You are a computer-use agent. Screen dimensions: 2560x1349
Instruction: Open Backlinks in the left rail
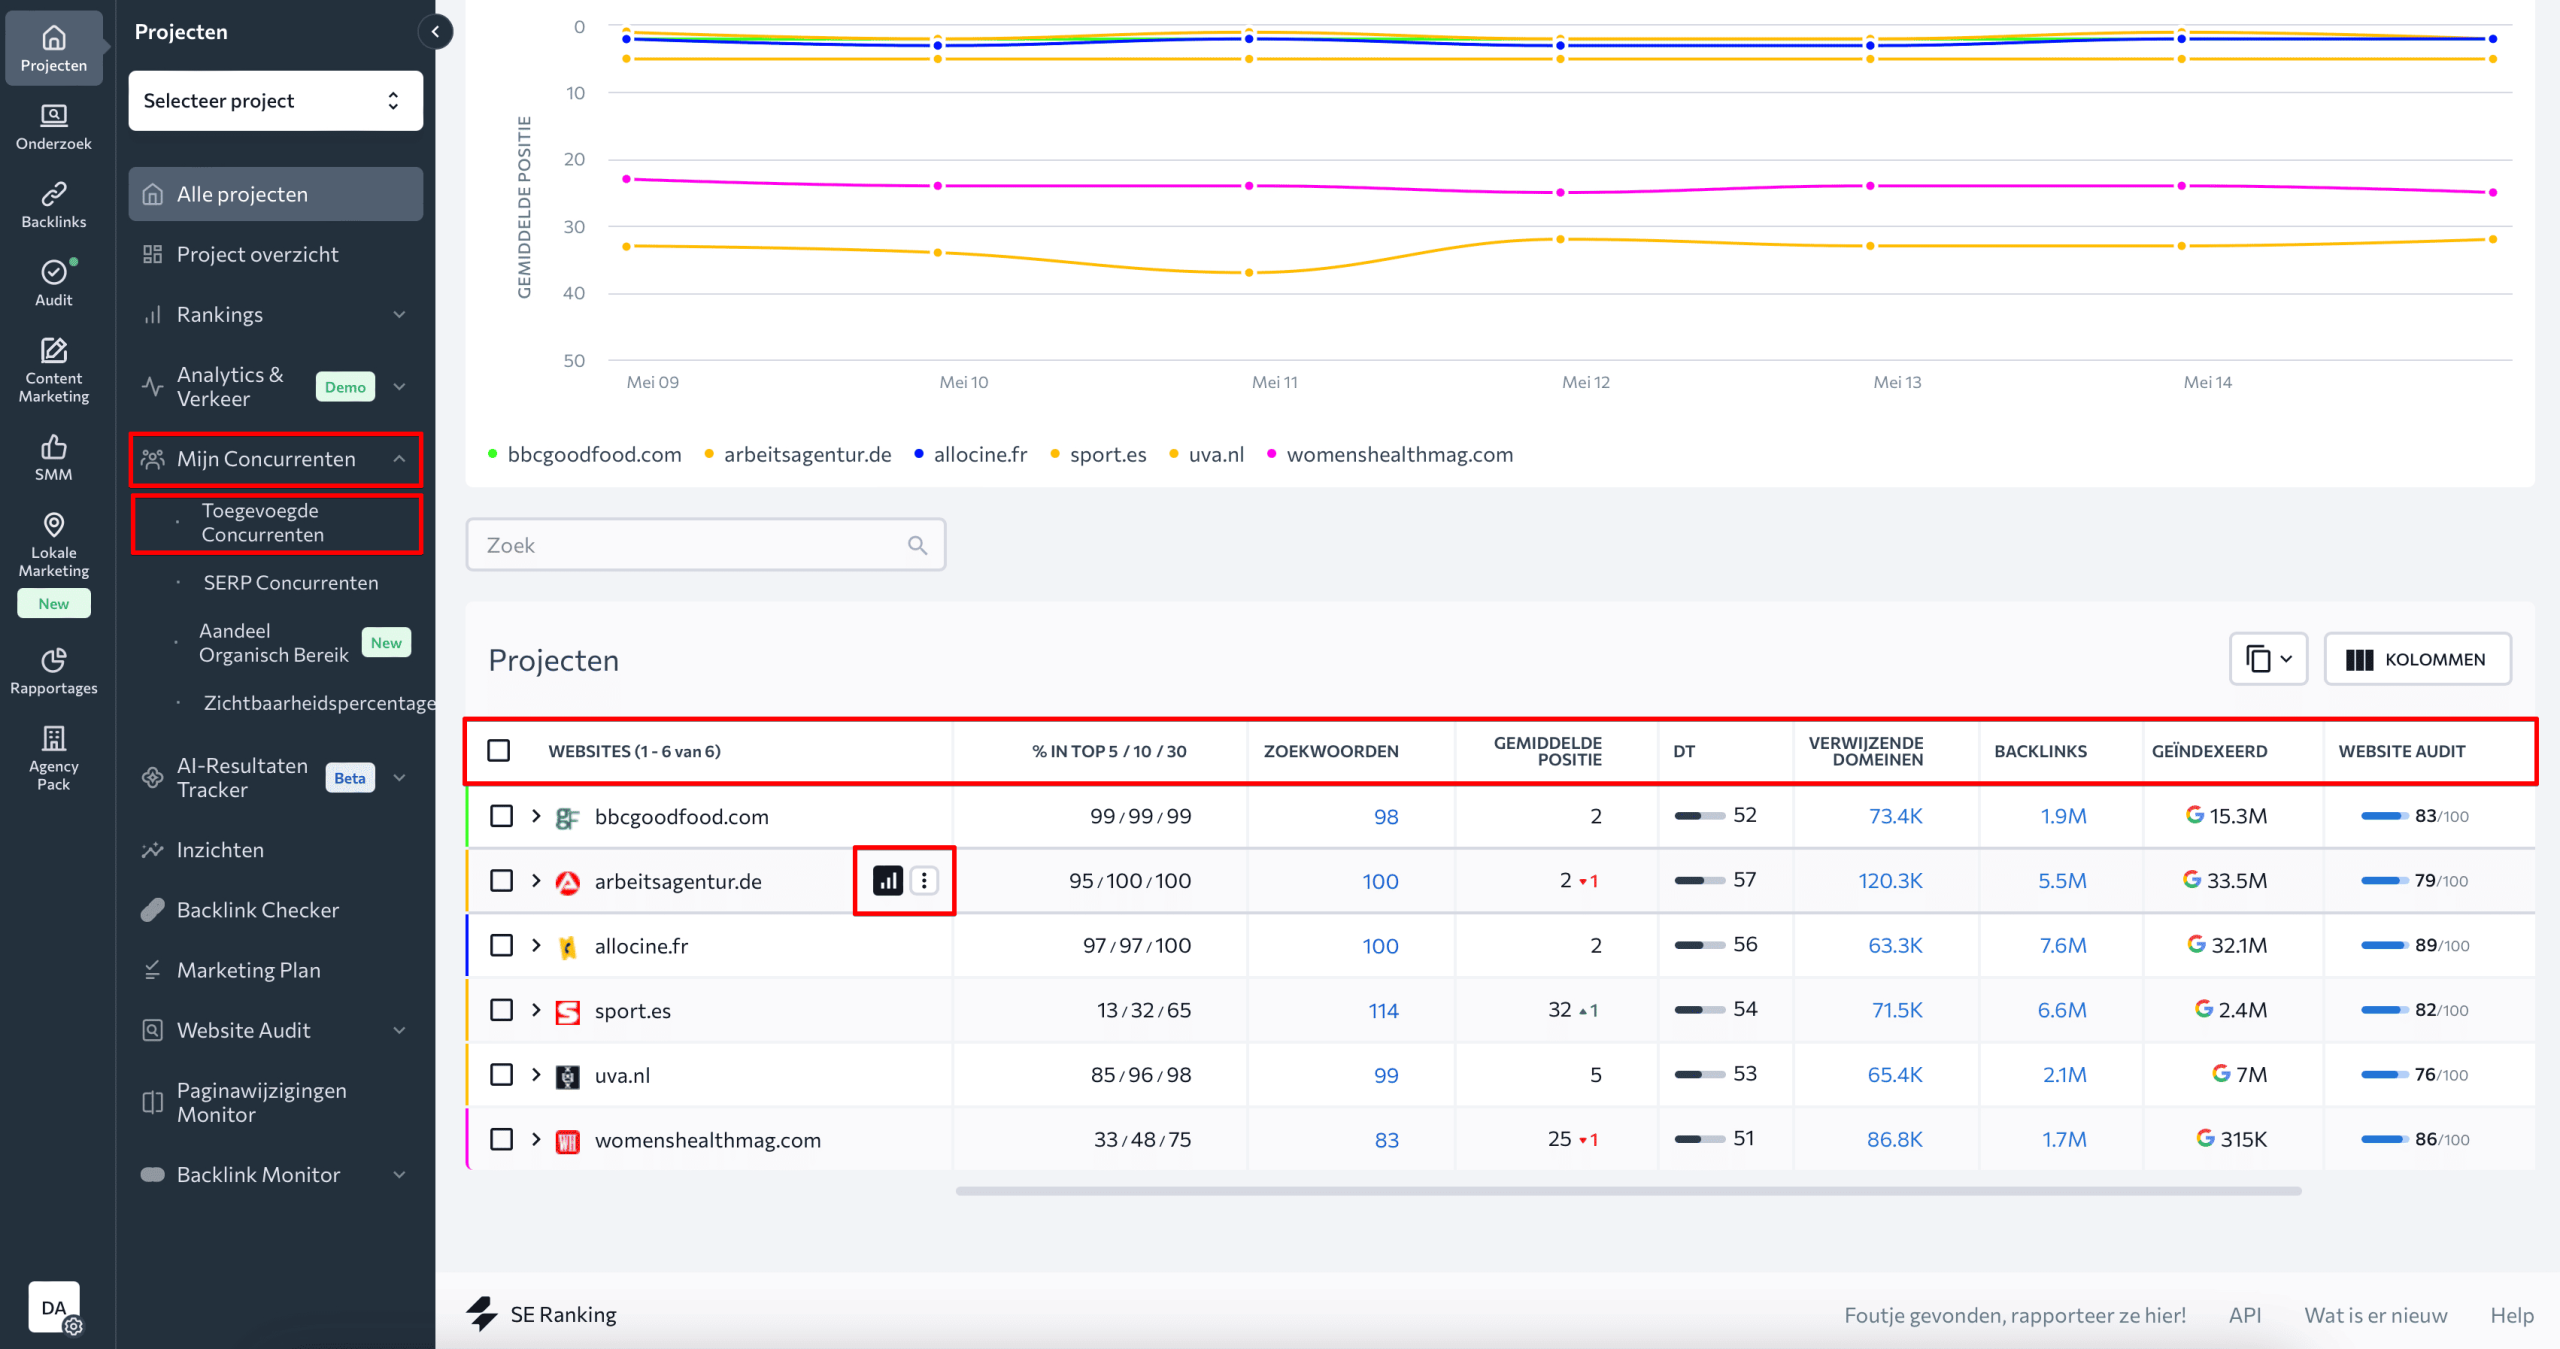(54, 205)
